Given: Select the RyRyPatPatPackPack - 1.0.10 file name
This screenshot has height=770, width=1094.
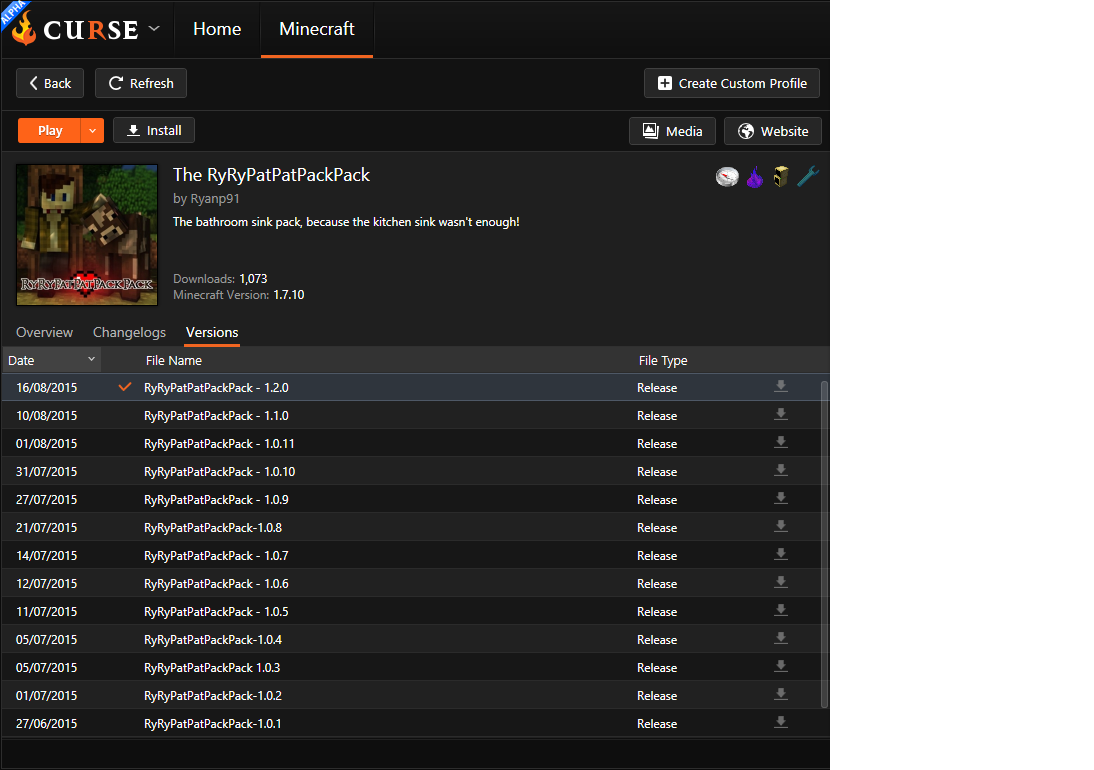Looking at the screenshot, I should click(220, 471).
